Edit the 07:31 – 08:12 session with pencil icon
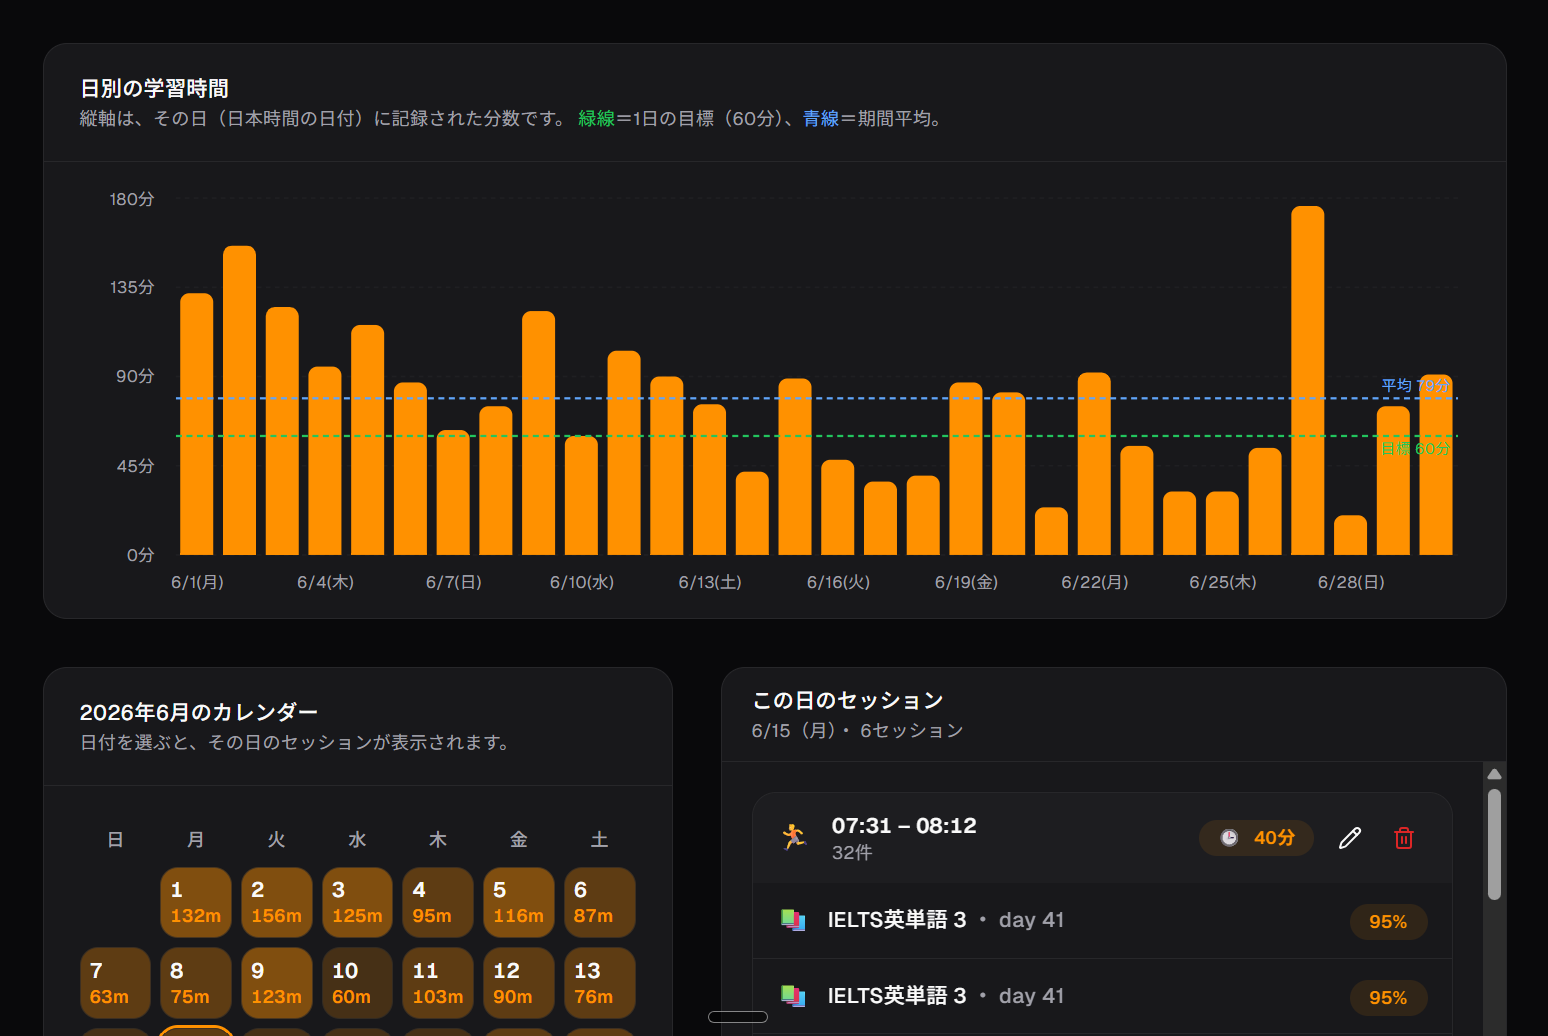The height and width of the screenshot is (1036, 1548). point(1350,838)
